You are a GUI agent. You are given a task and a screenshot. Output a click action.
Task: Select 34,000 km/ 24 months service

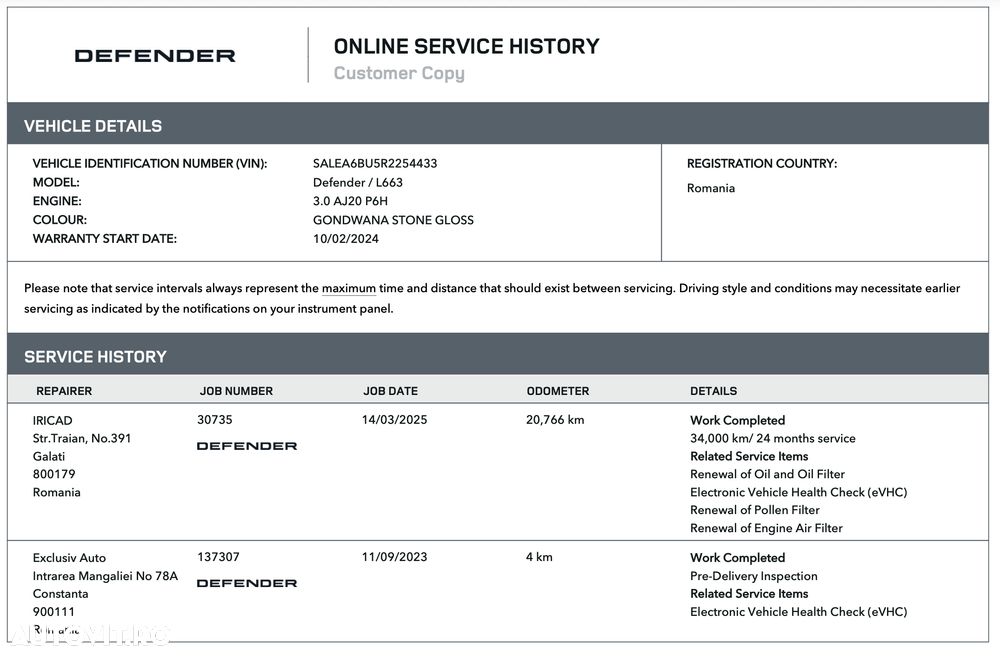coord(773,439)
